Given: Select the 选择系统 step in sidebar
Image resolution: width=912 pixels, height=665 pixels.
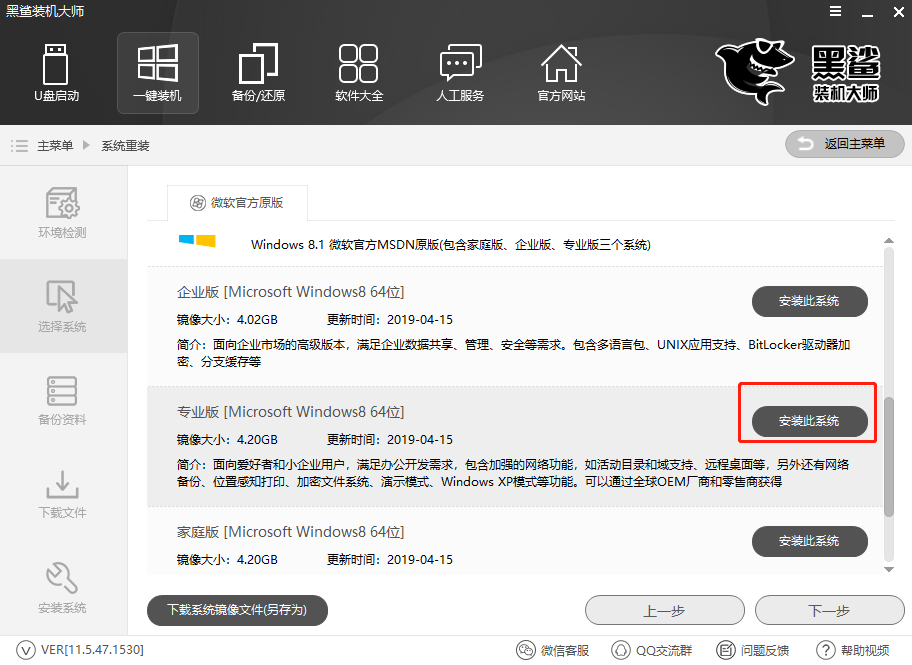Looking at the screenshot, I should coord(63,306).
